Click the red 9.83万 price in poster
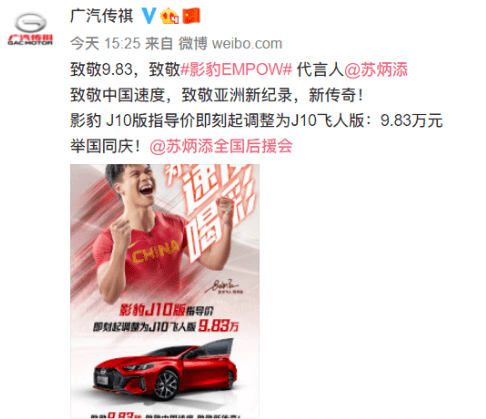The height and width of the screenshot is (419, 486). coord(219,326)
